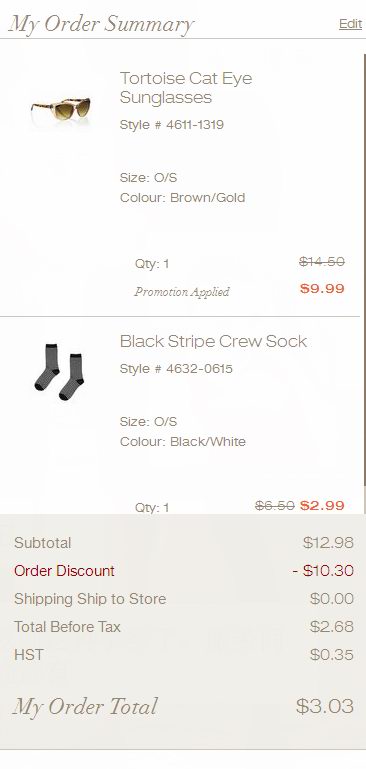366x769 pixels.
Task: Click the order summary vertical scrollbar
Action: pyautogui.click(x=365, y=270)
